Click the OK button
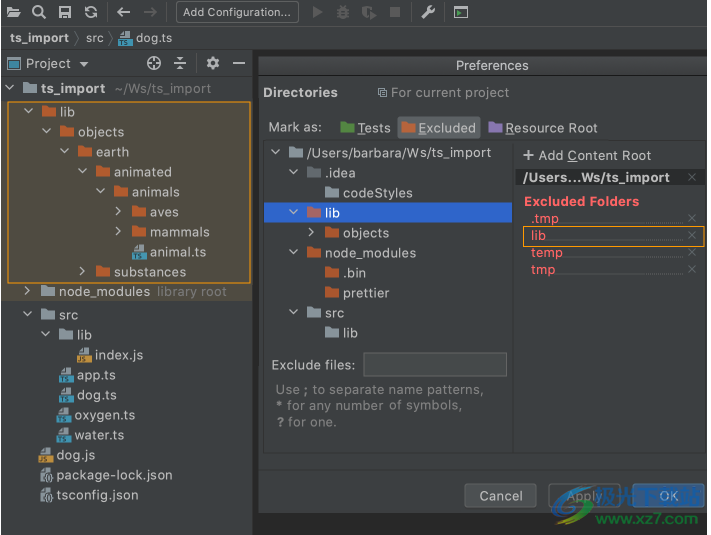The width and height of the screenshot is (711, 535). [x=668, y=496]
